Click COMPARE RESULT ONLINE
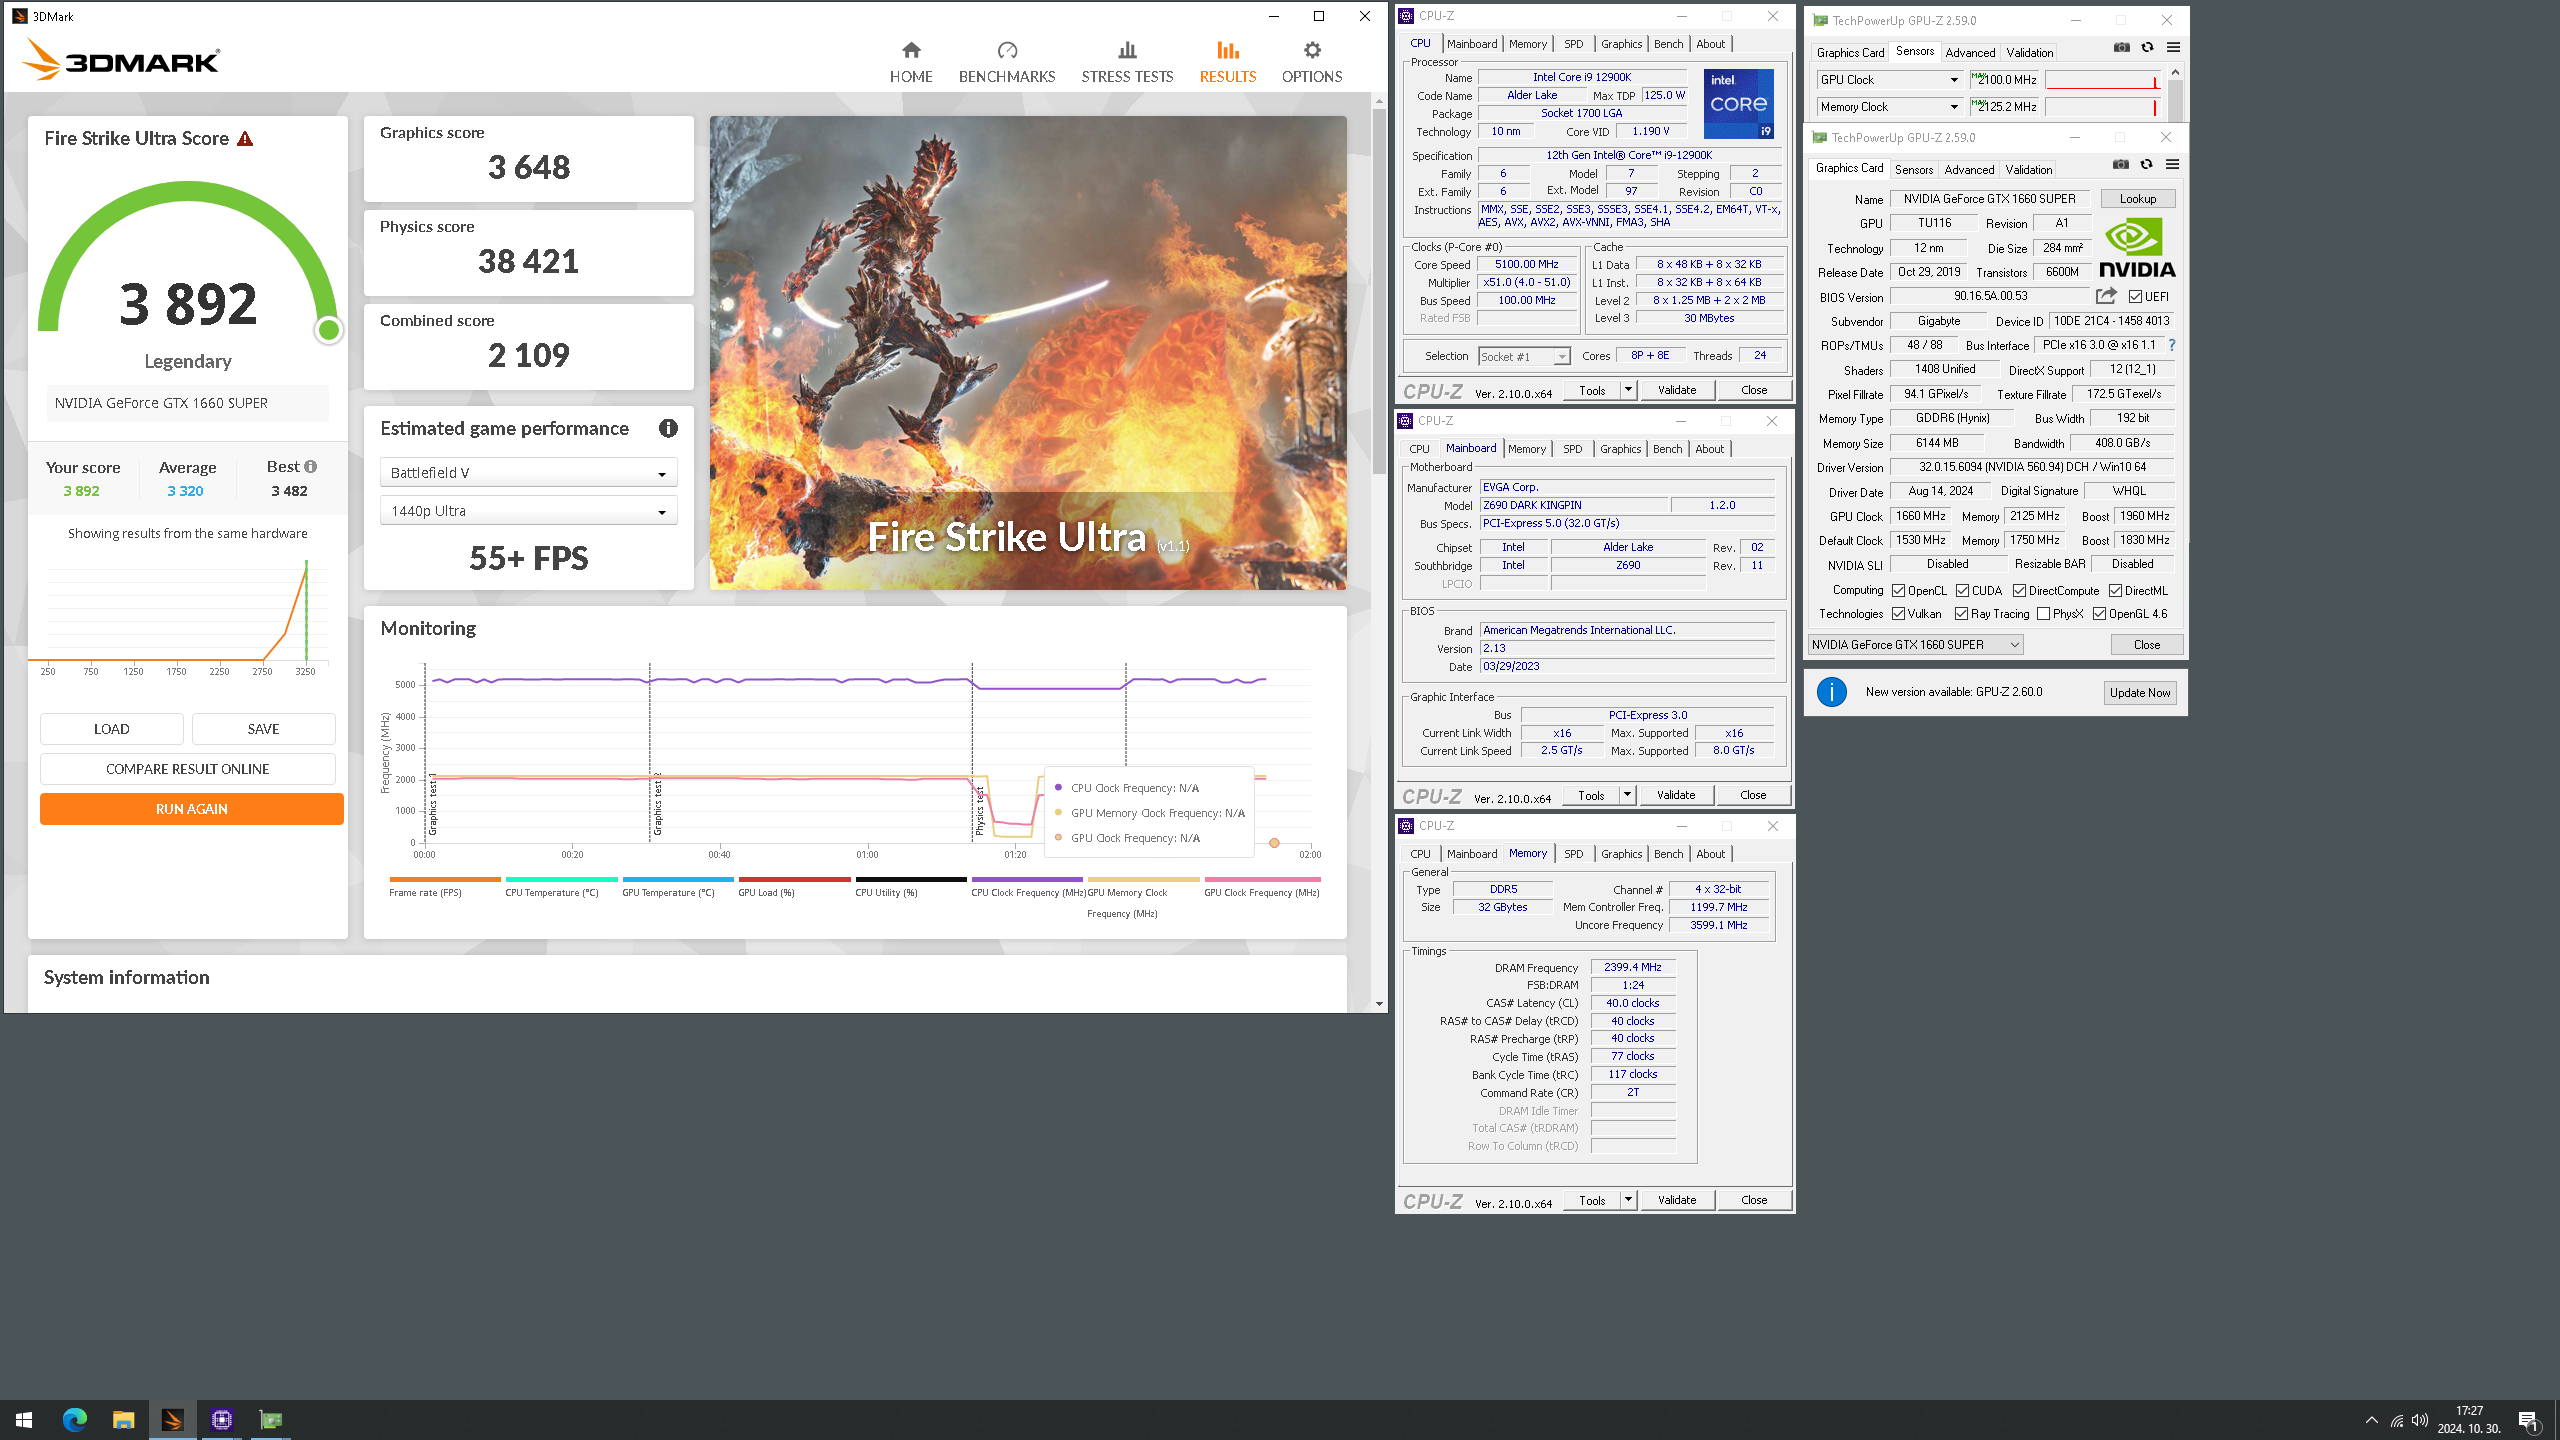2560x1440 pixels. coord(188,769)
